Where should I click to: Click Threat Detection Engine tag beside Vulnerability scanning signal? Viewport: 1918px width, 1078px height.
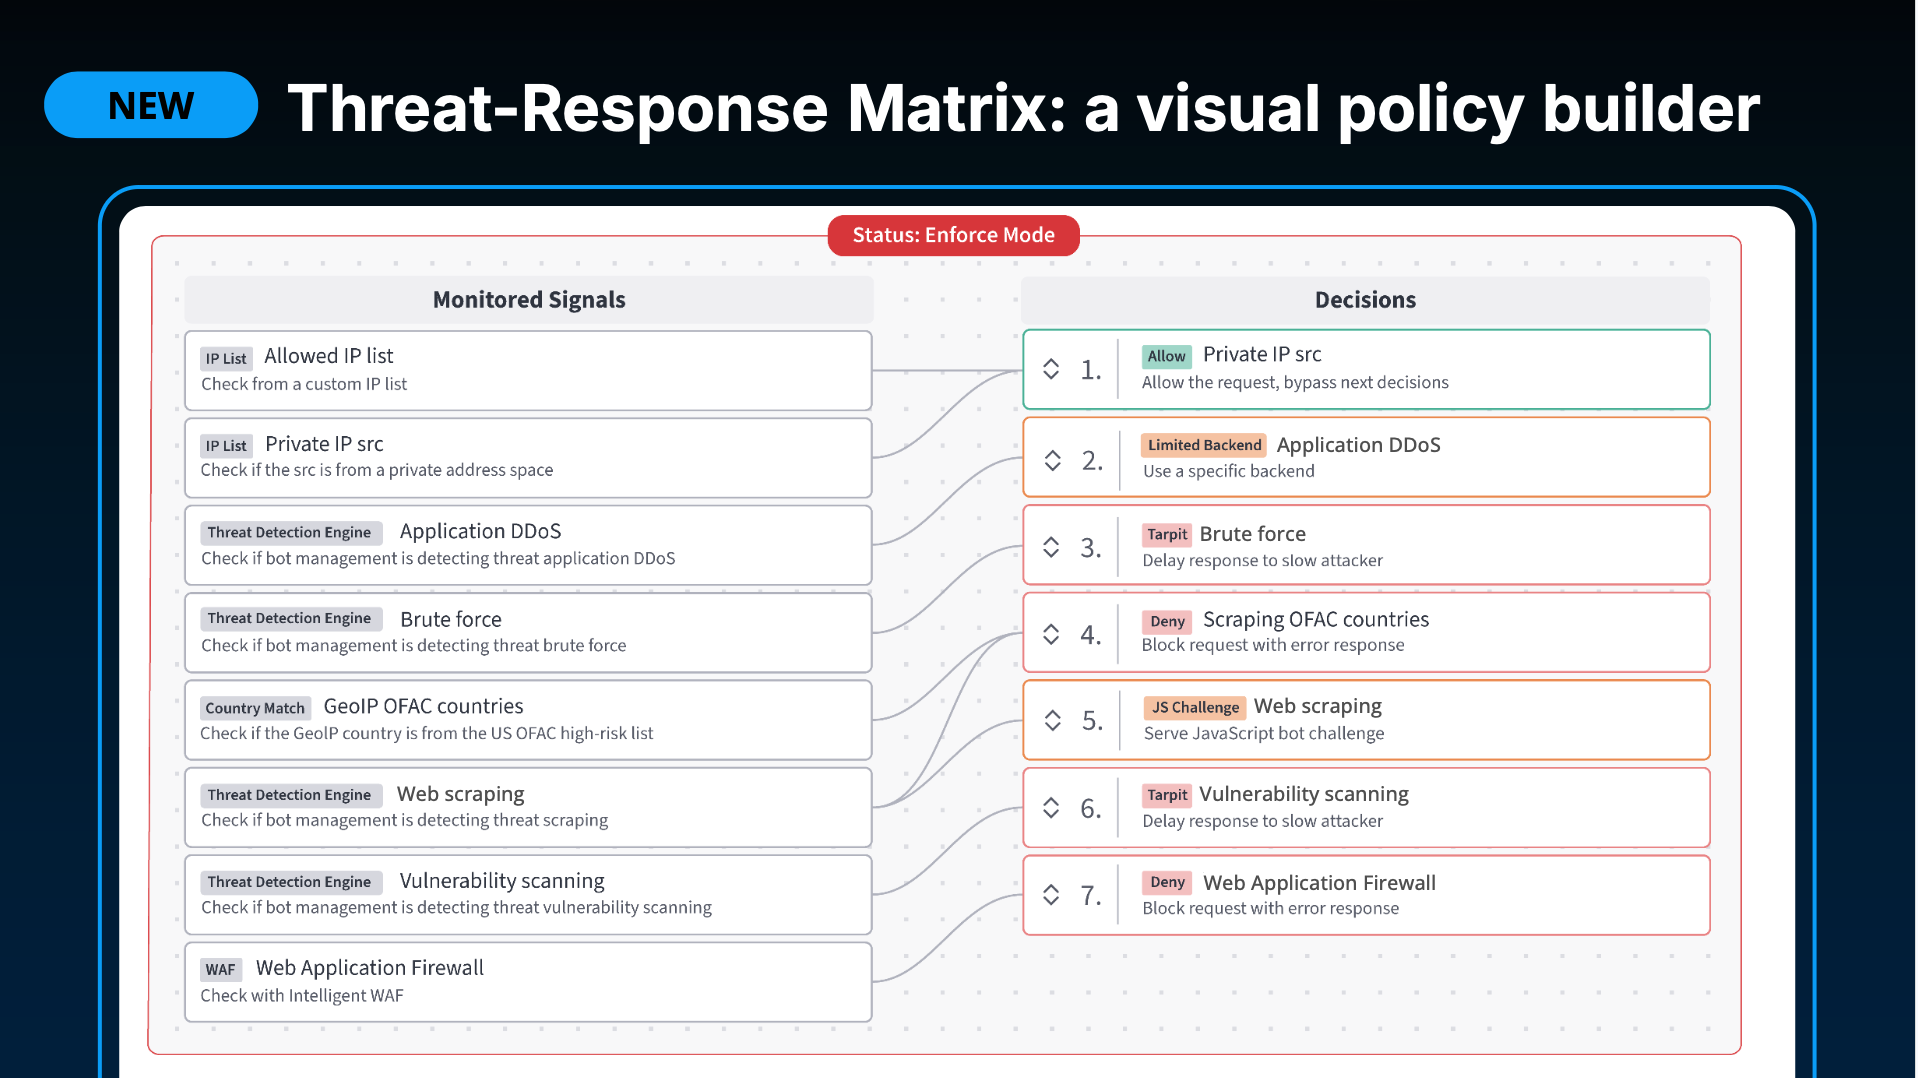coord(290,882)
